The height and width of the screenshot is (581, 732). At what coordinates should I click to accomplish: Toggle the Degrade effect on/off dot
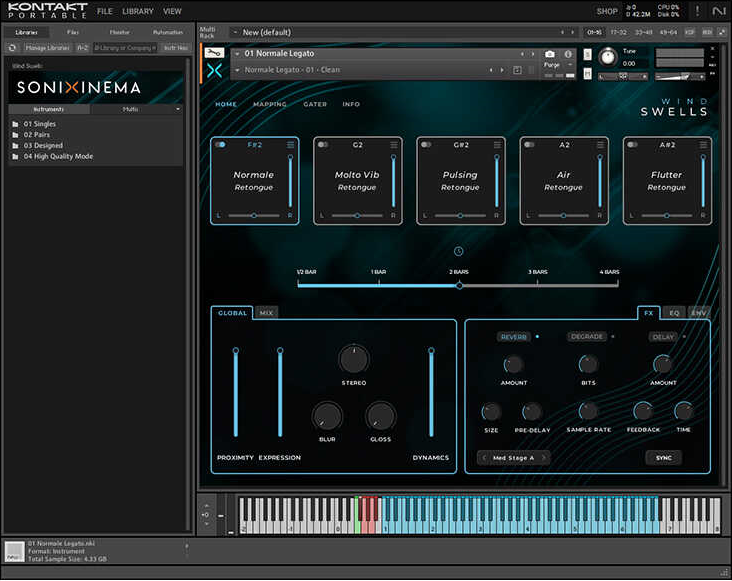(613, 336)
